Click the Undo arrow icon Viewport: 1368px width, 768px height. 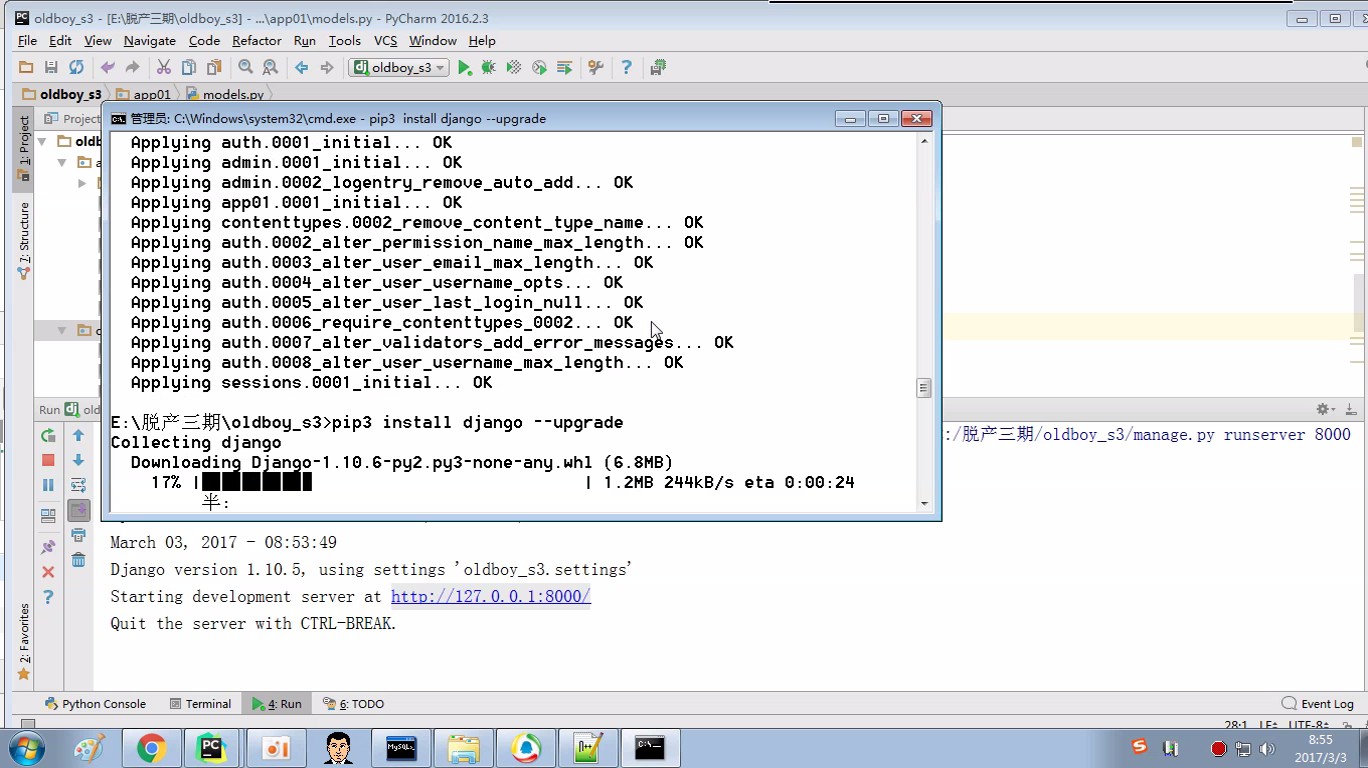(x=107, y=67)
